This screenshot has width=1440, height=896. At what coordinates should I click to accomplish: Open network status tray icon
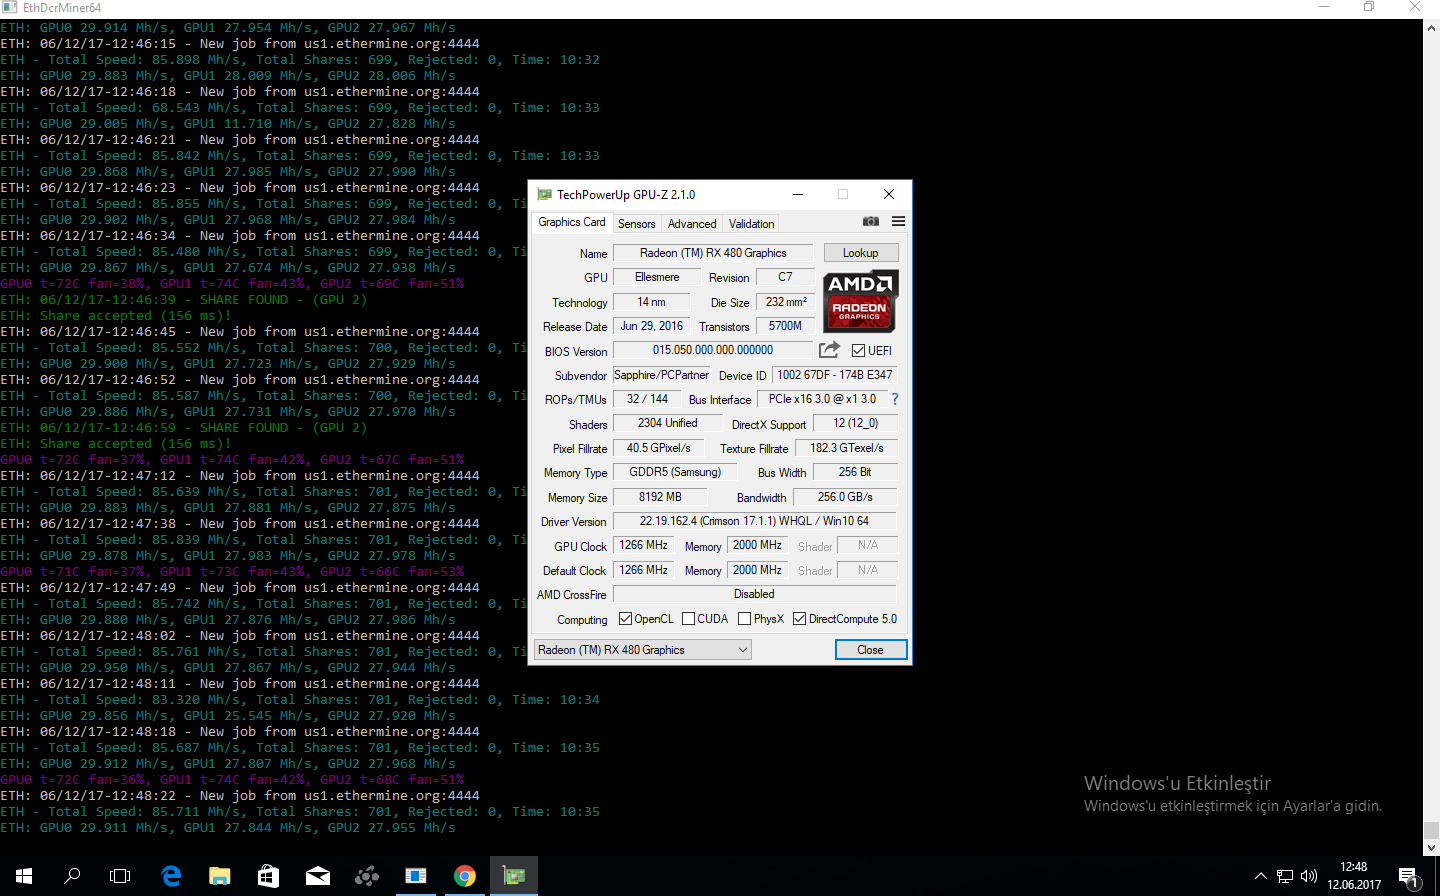pyautogui.click(x=1285, y=876)
